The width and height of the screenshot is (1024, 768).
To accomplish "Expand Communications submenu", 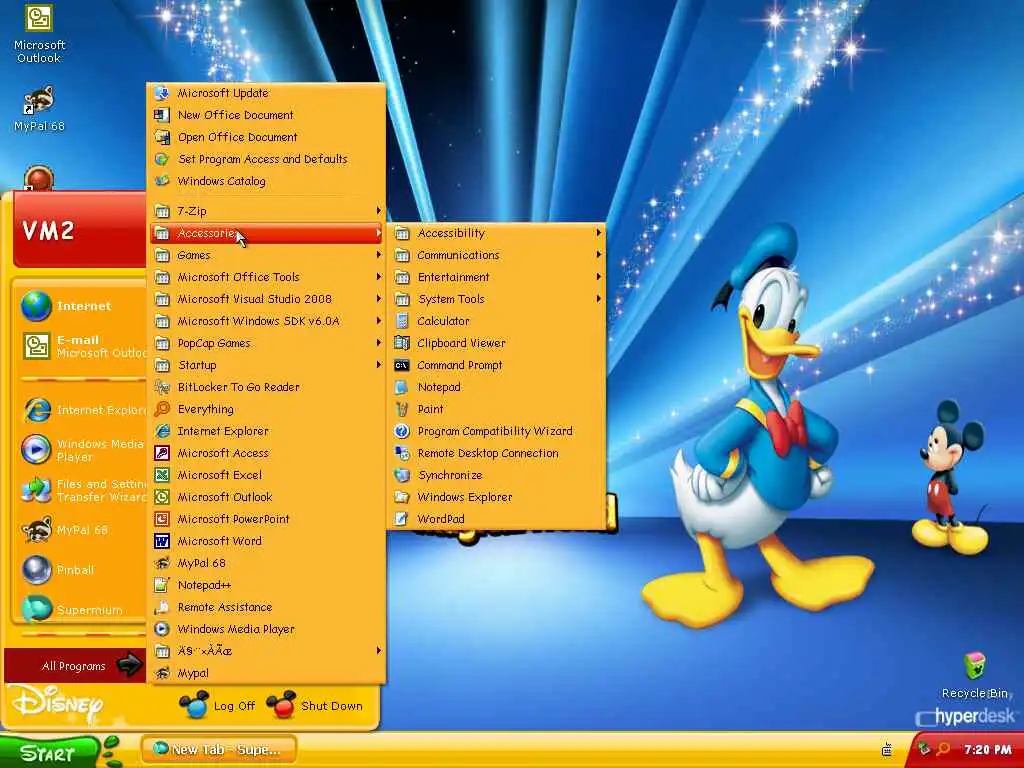I will (x=497, y=255).
